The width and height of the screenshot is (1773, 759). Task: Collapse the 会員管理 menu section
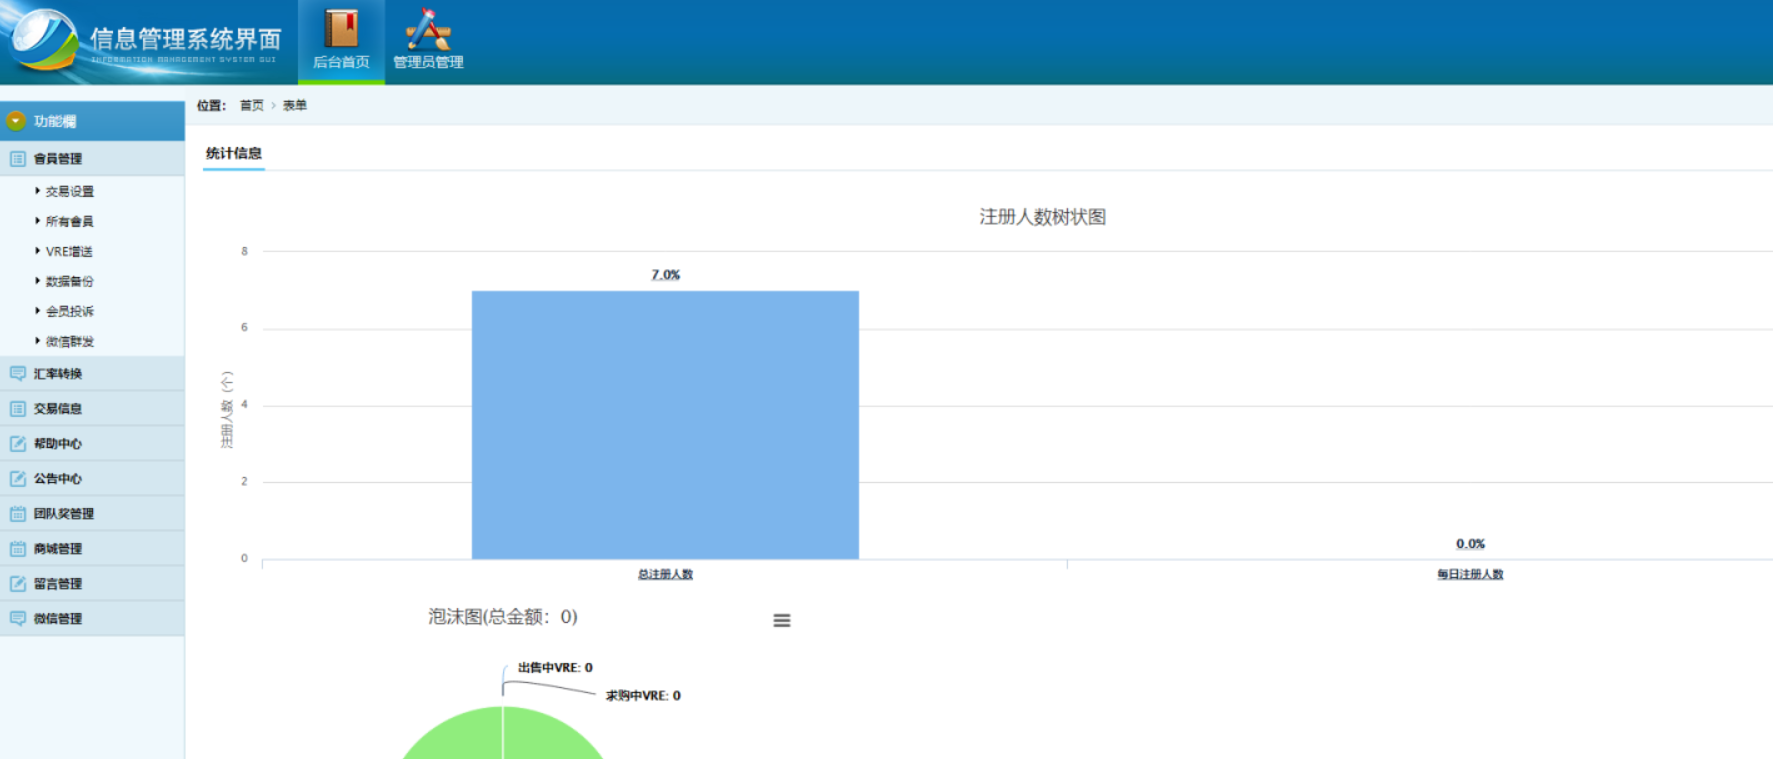click(x=58, y=158)
